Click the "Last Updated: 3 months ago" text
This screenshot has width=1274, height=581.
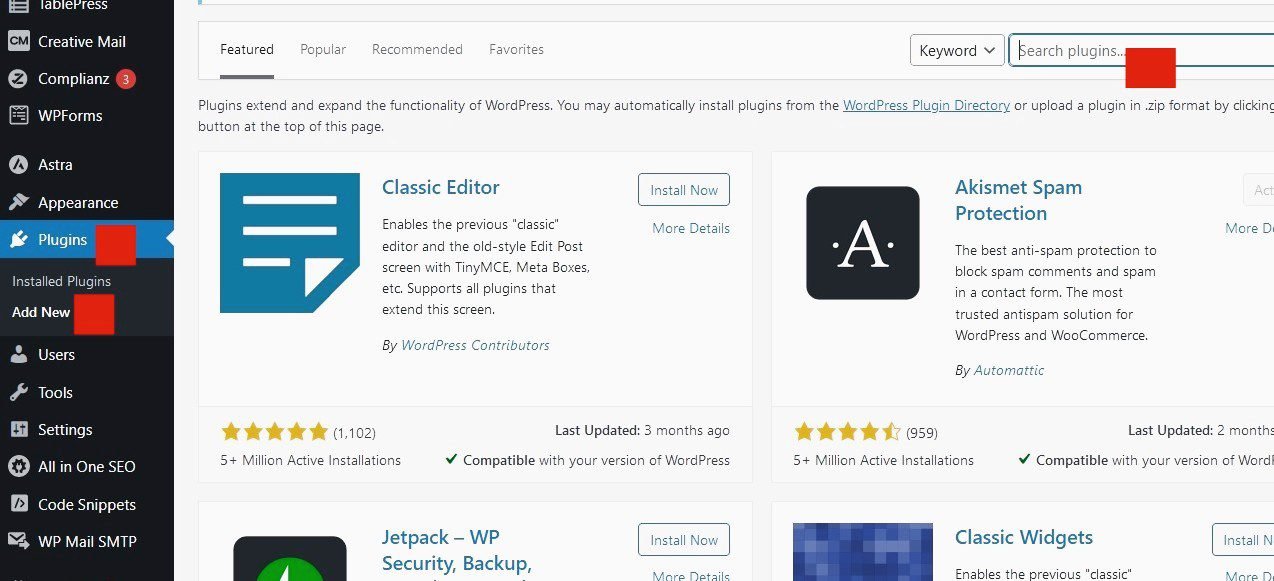[642, 430]
